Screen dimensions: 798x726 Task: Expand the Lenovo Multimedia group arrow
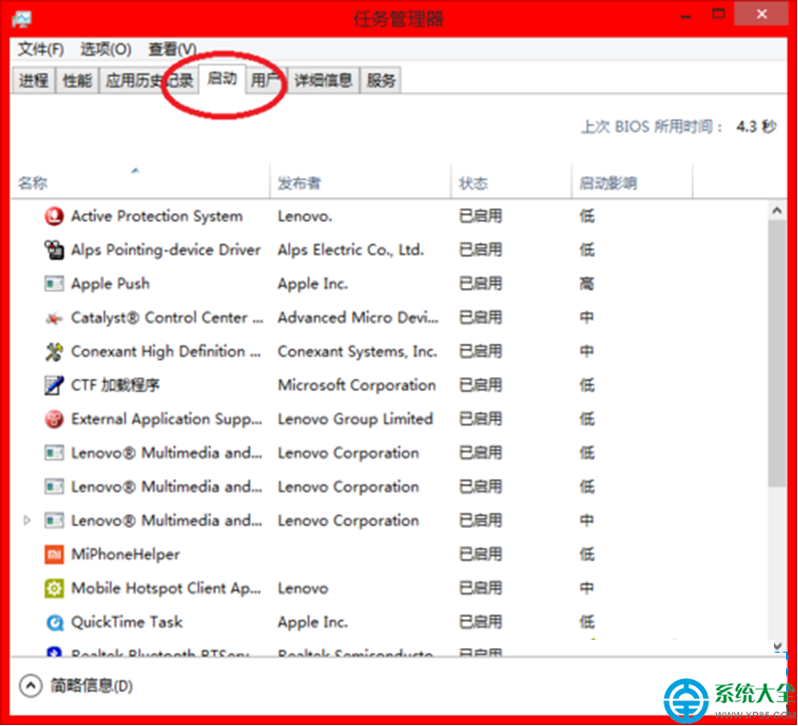[x=27, y=520]
